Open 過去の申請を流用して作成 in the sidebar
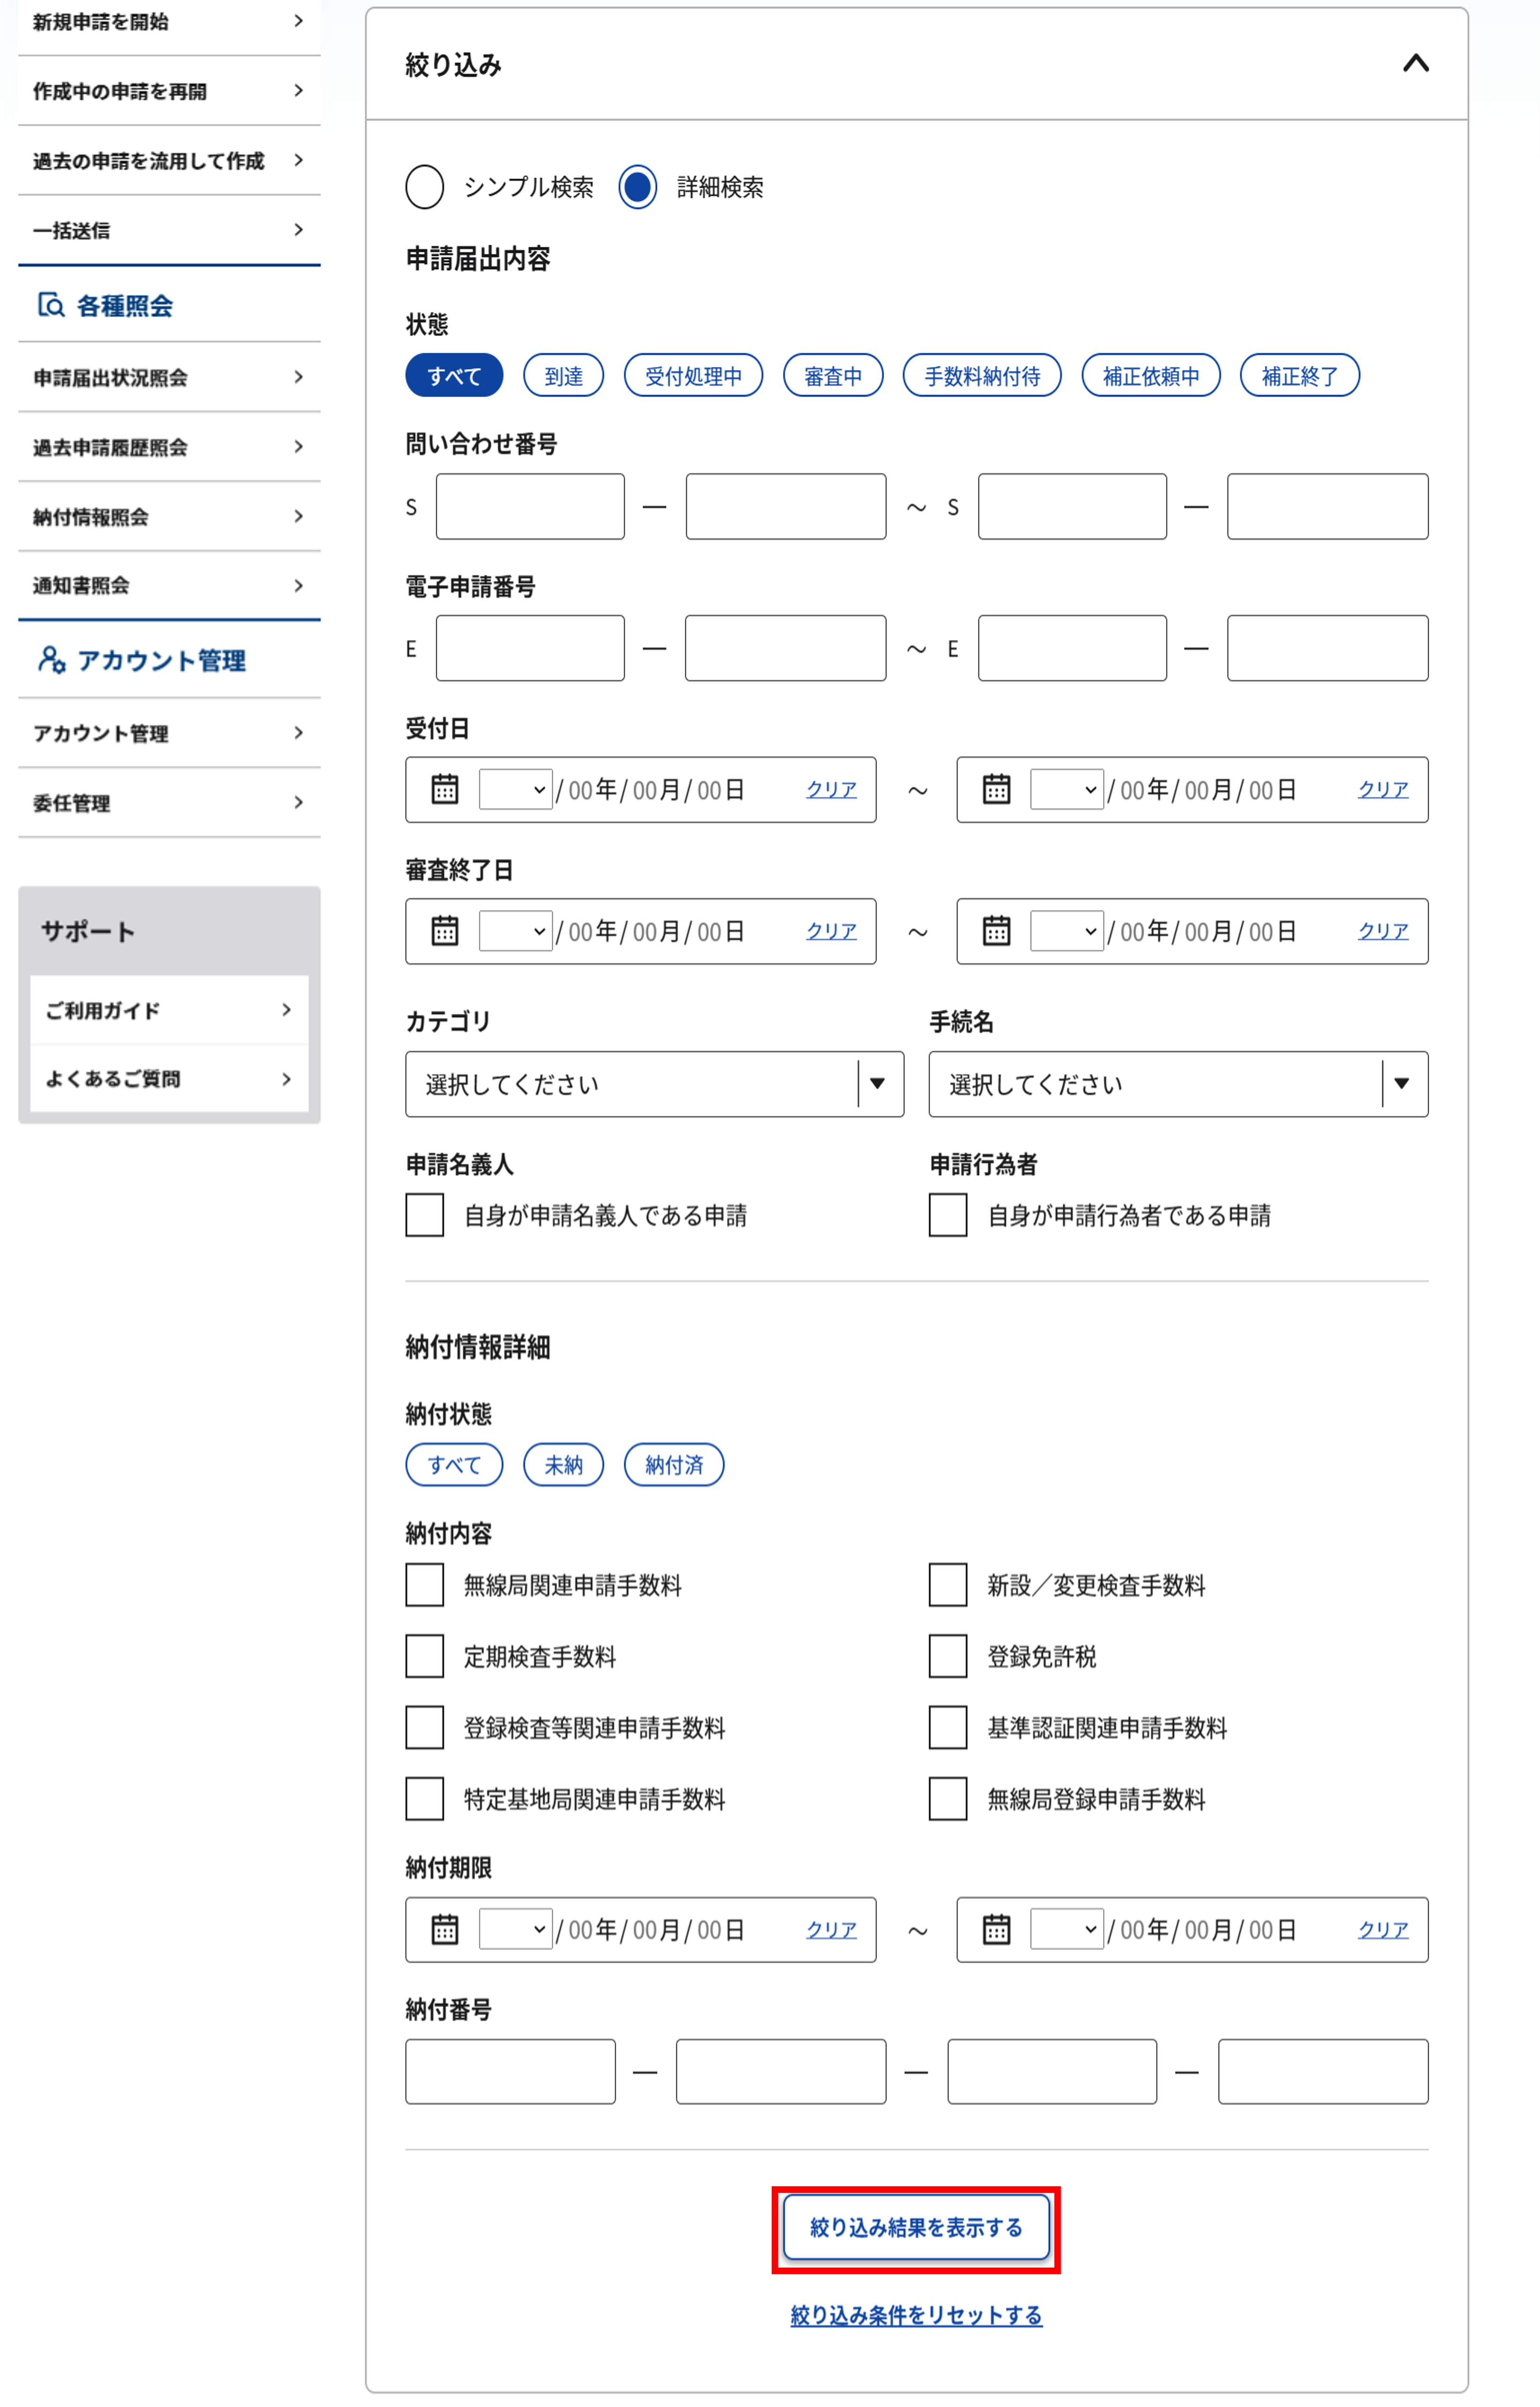The width and height of the screenshot is (1540, 2407). [169, 160]
